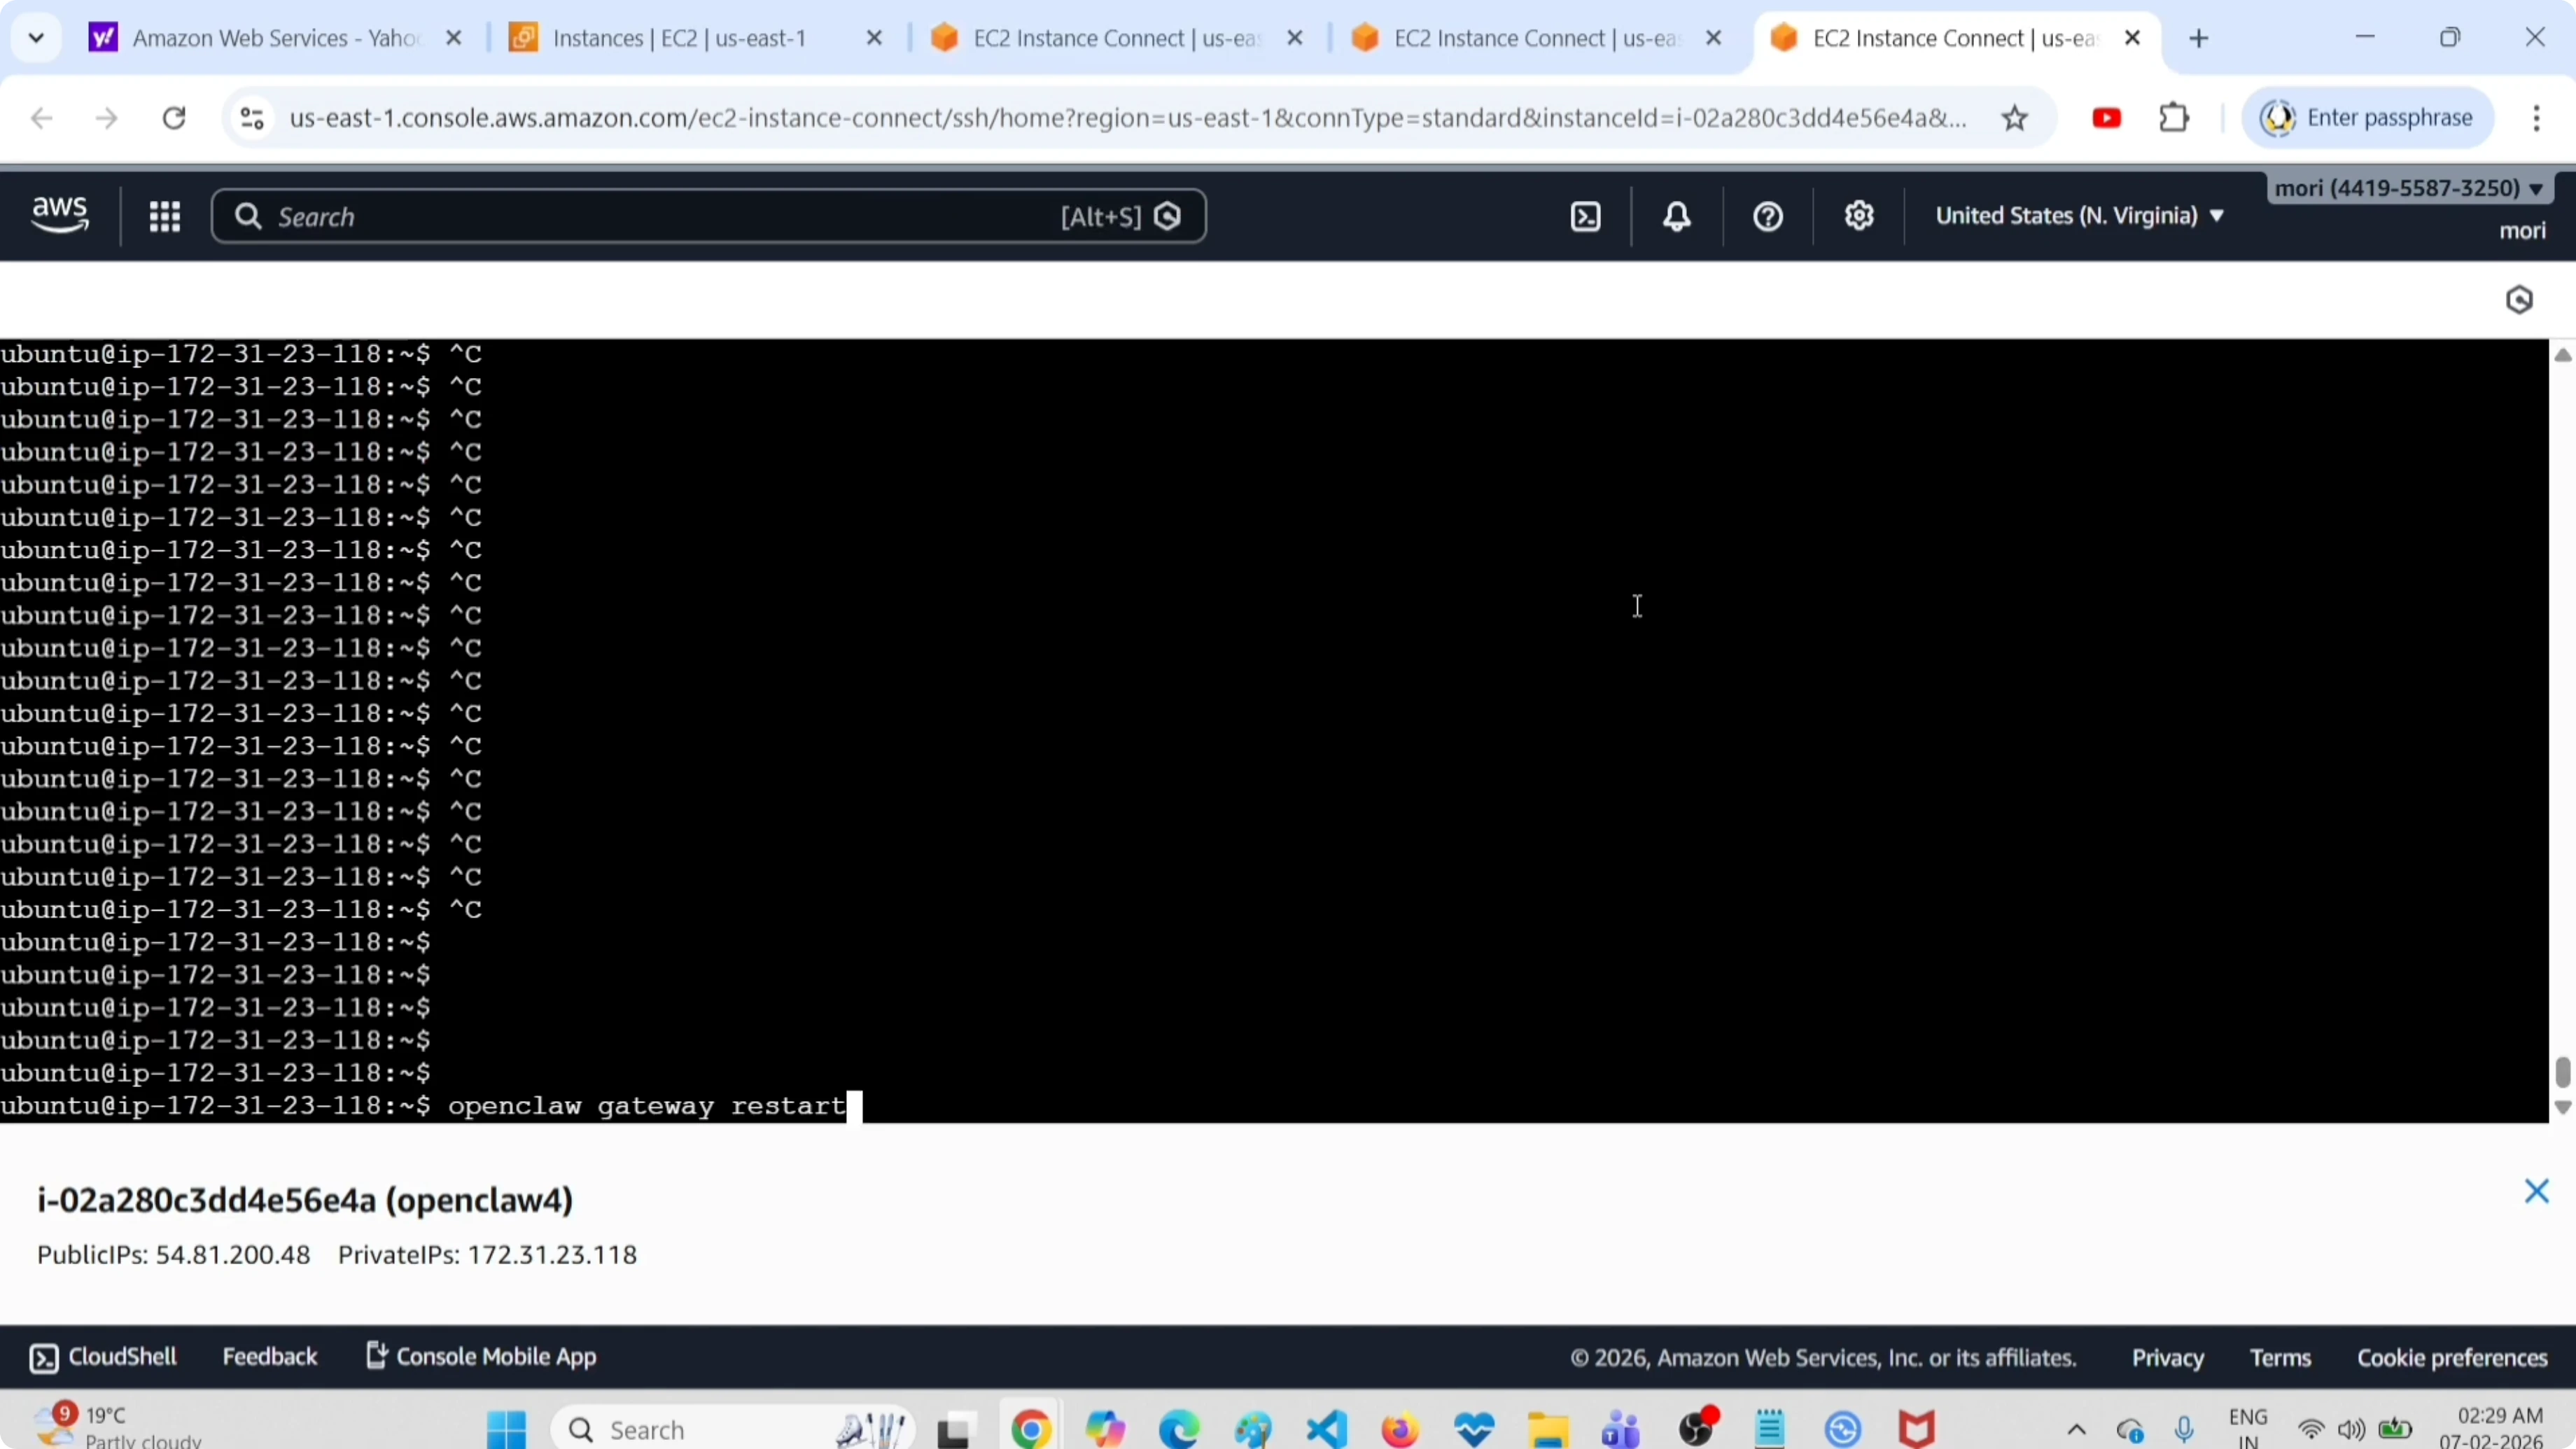The image size is (2576, 1449).
Task: Switch to the Instances | EC2 tab
Action: [680, 38]
